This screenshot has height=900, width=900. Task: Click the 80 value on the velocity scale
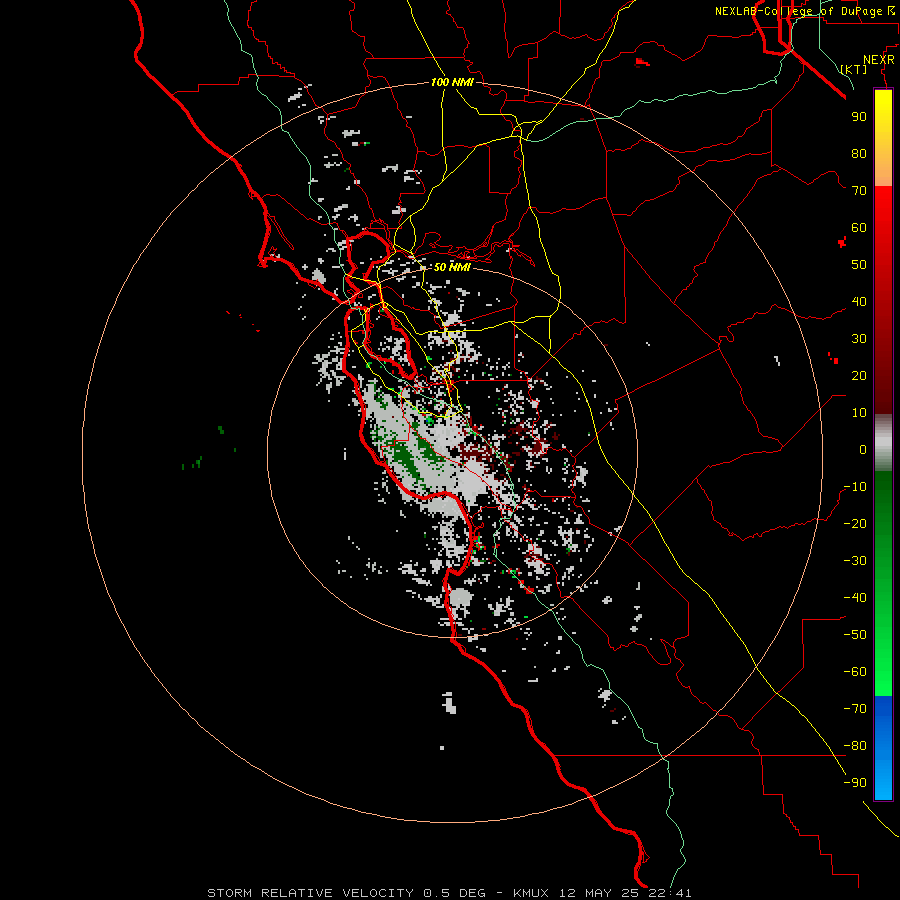point(859,153)
